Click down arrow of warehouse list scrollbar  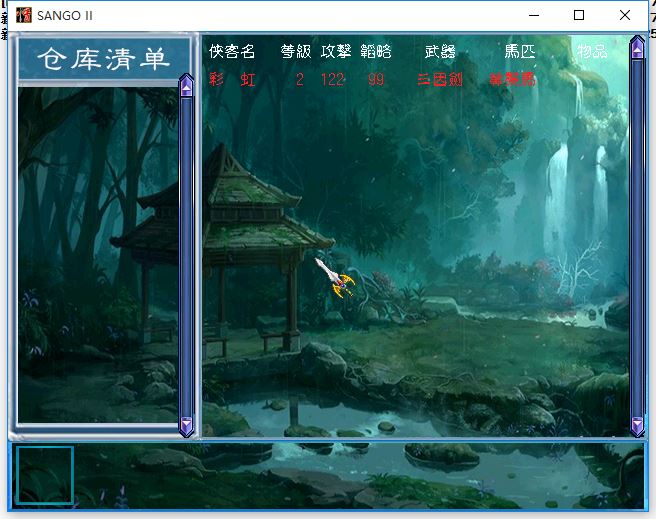point(186,426)
